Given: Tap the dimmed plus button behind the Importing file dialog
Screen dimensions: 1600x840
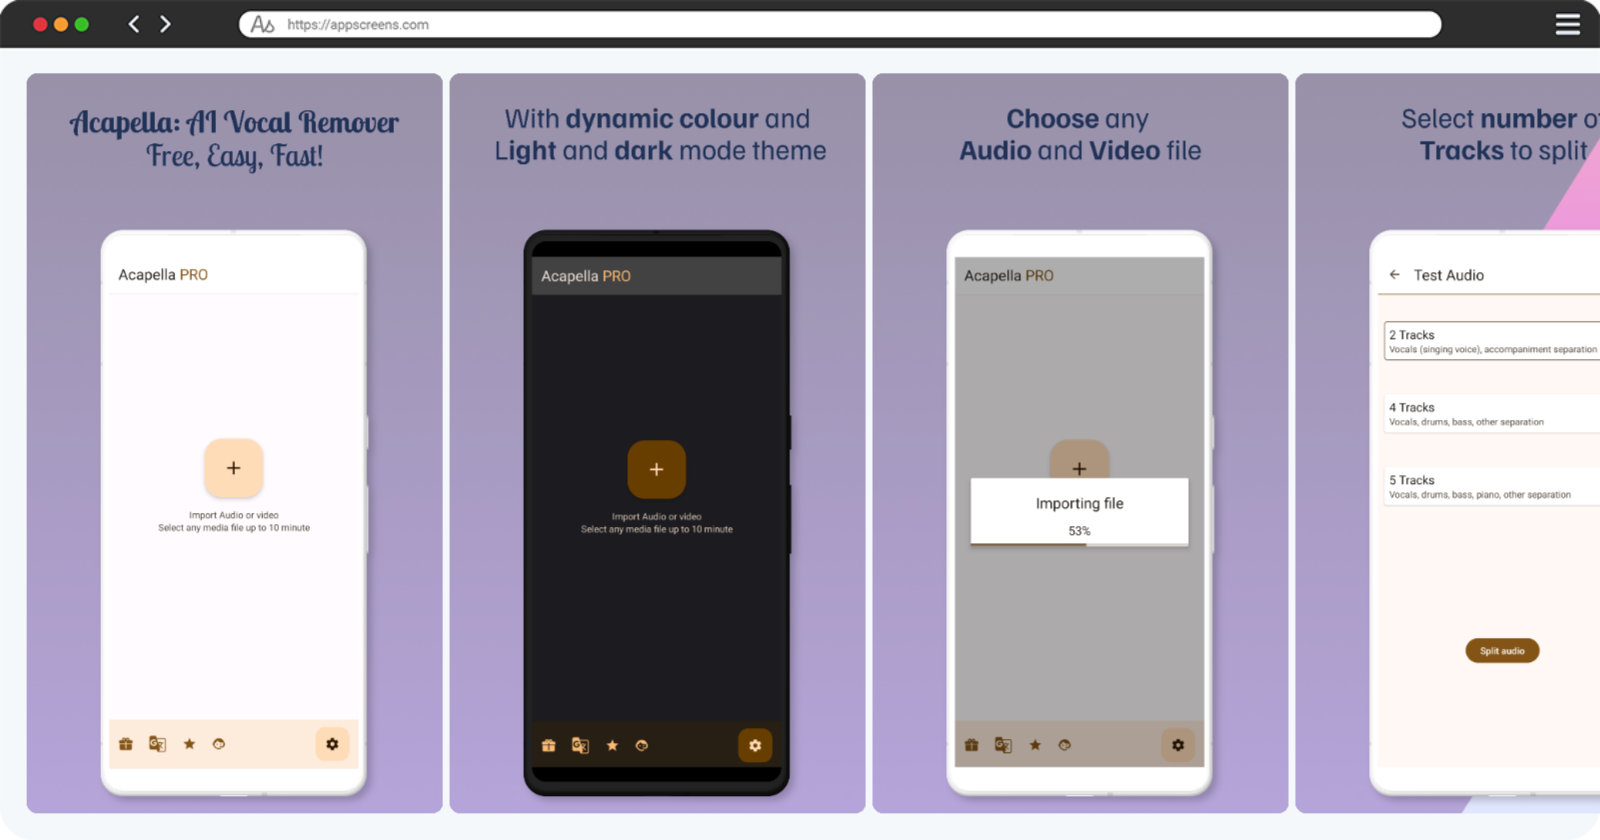Looking at the screenshot, I should (x=1079, y=461).
